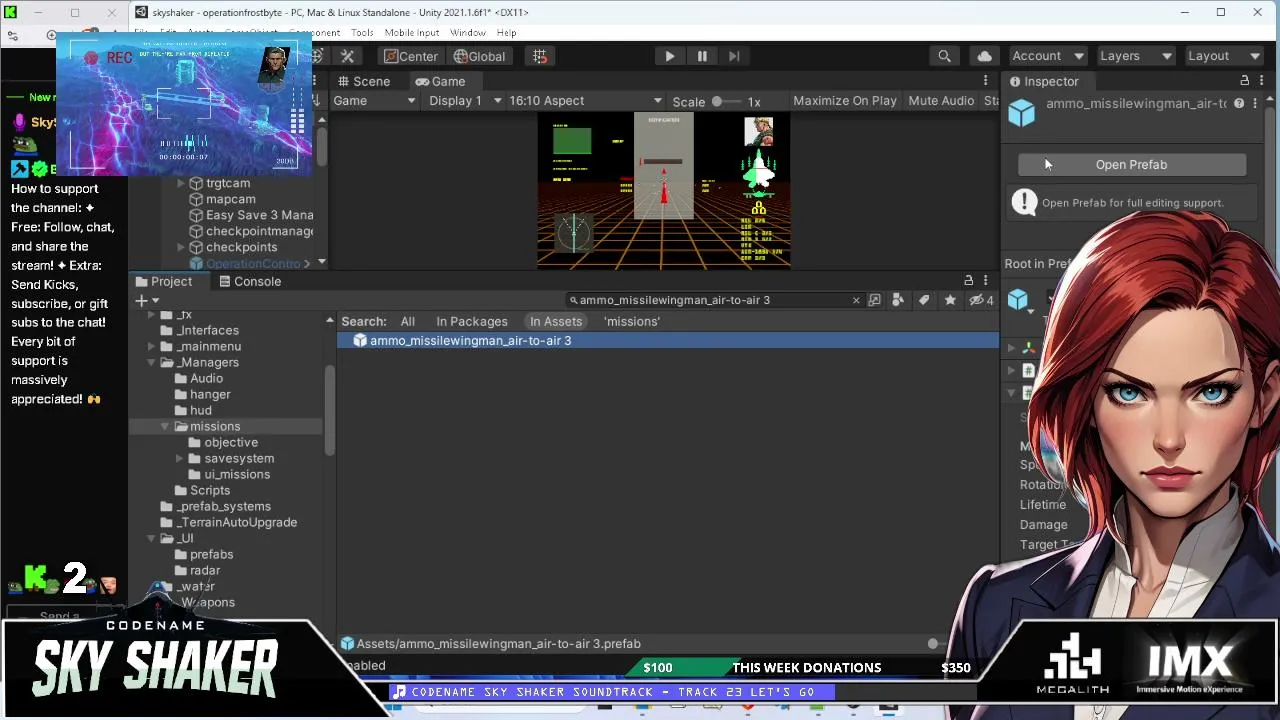
Task: Open the prefab header's three-dot menu
Action: click(1255, 103)
